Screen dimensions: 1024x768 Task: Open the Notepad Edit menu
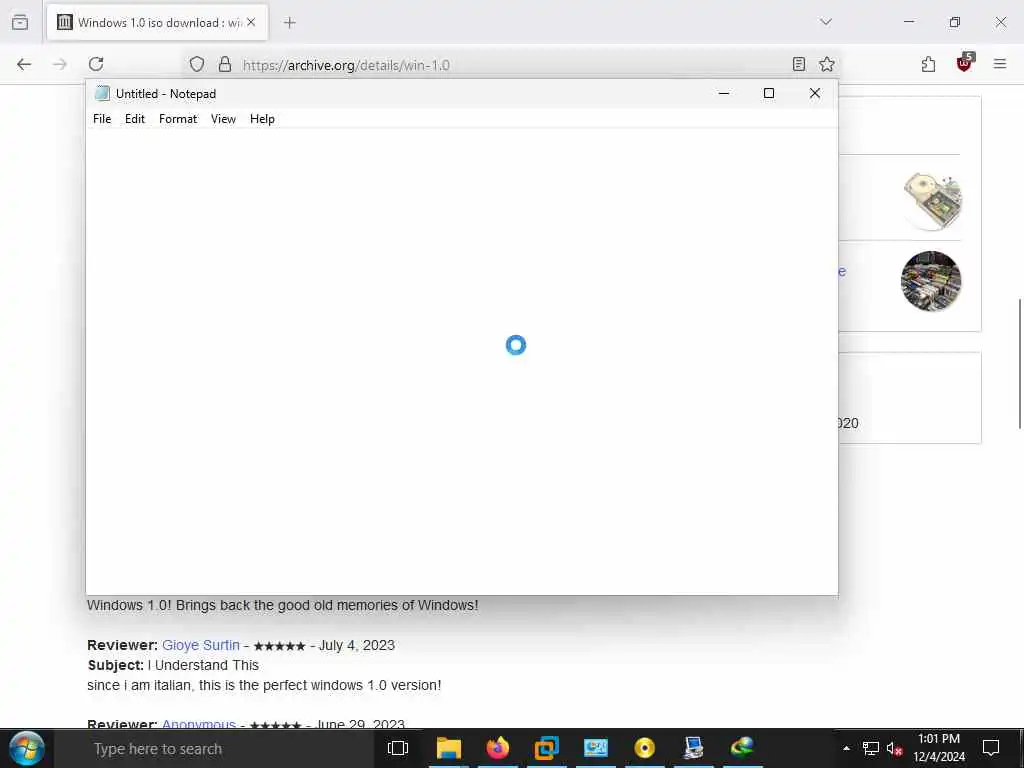(135, 119)
